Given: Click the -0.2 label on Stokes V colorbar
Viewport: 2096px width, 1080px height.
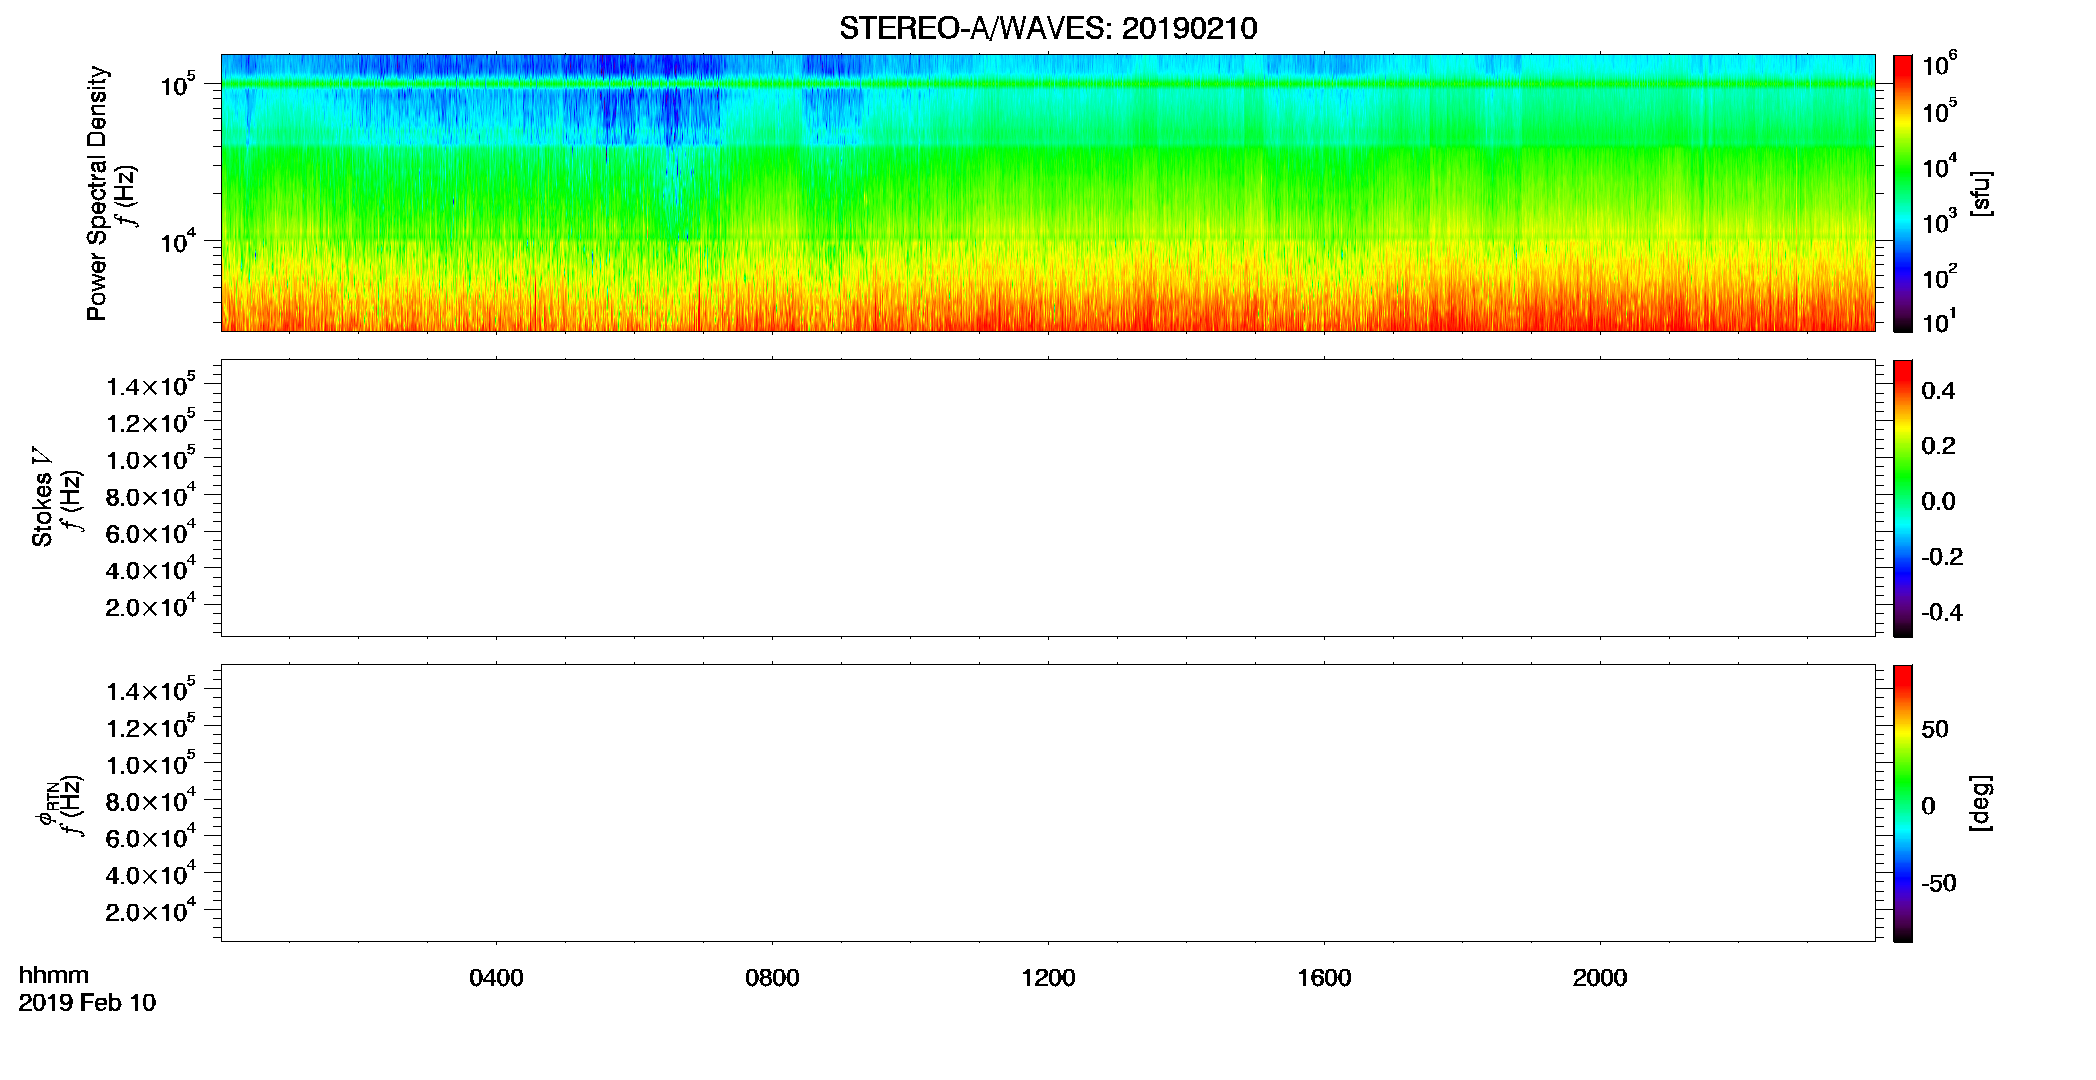Looking at the screenshot, I should 1942,557.
